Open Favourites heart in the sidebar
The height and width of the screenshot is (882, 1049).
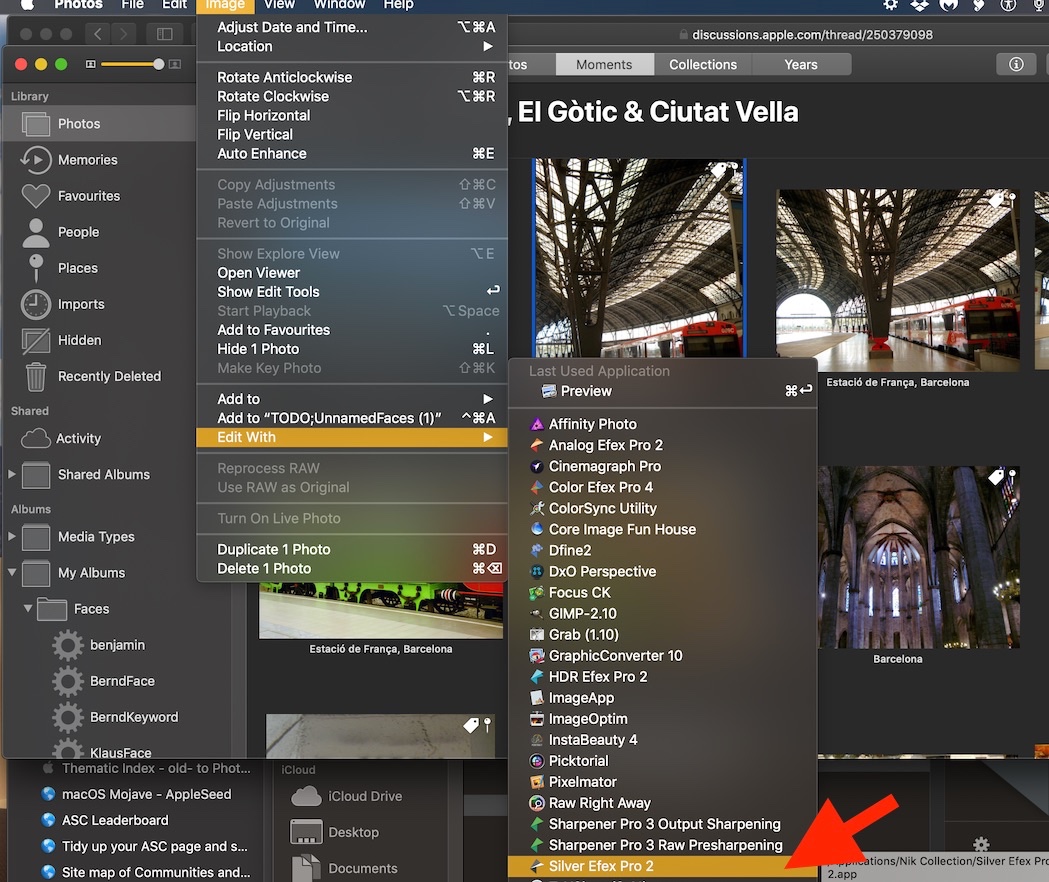pyautogui.click(x=35, y=196)
